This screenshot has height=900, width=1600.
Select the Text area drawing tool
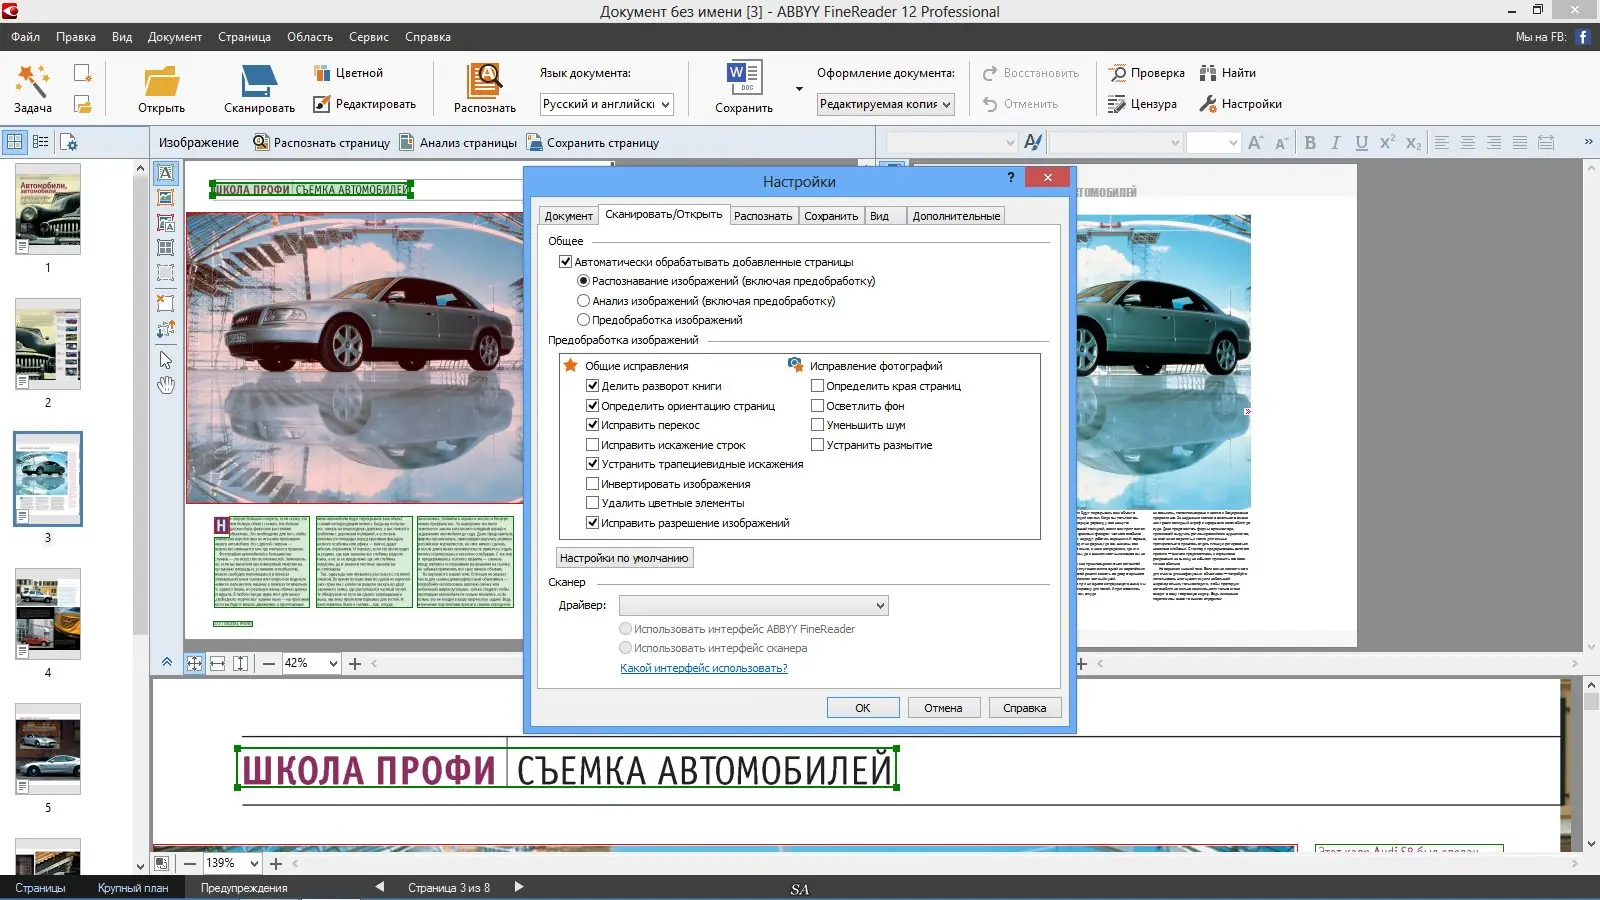[166, 172]
